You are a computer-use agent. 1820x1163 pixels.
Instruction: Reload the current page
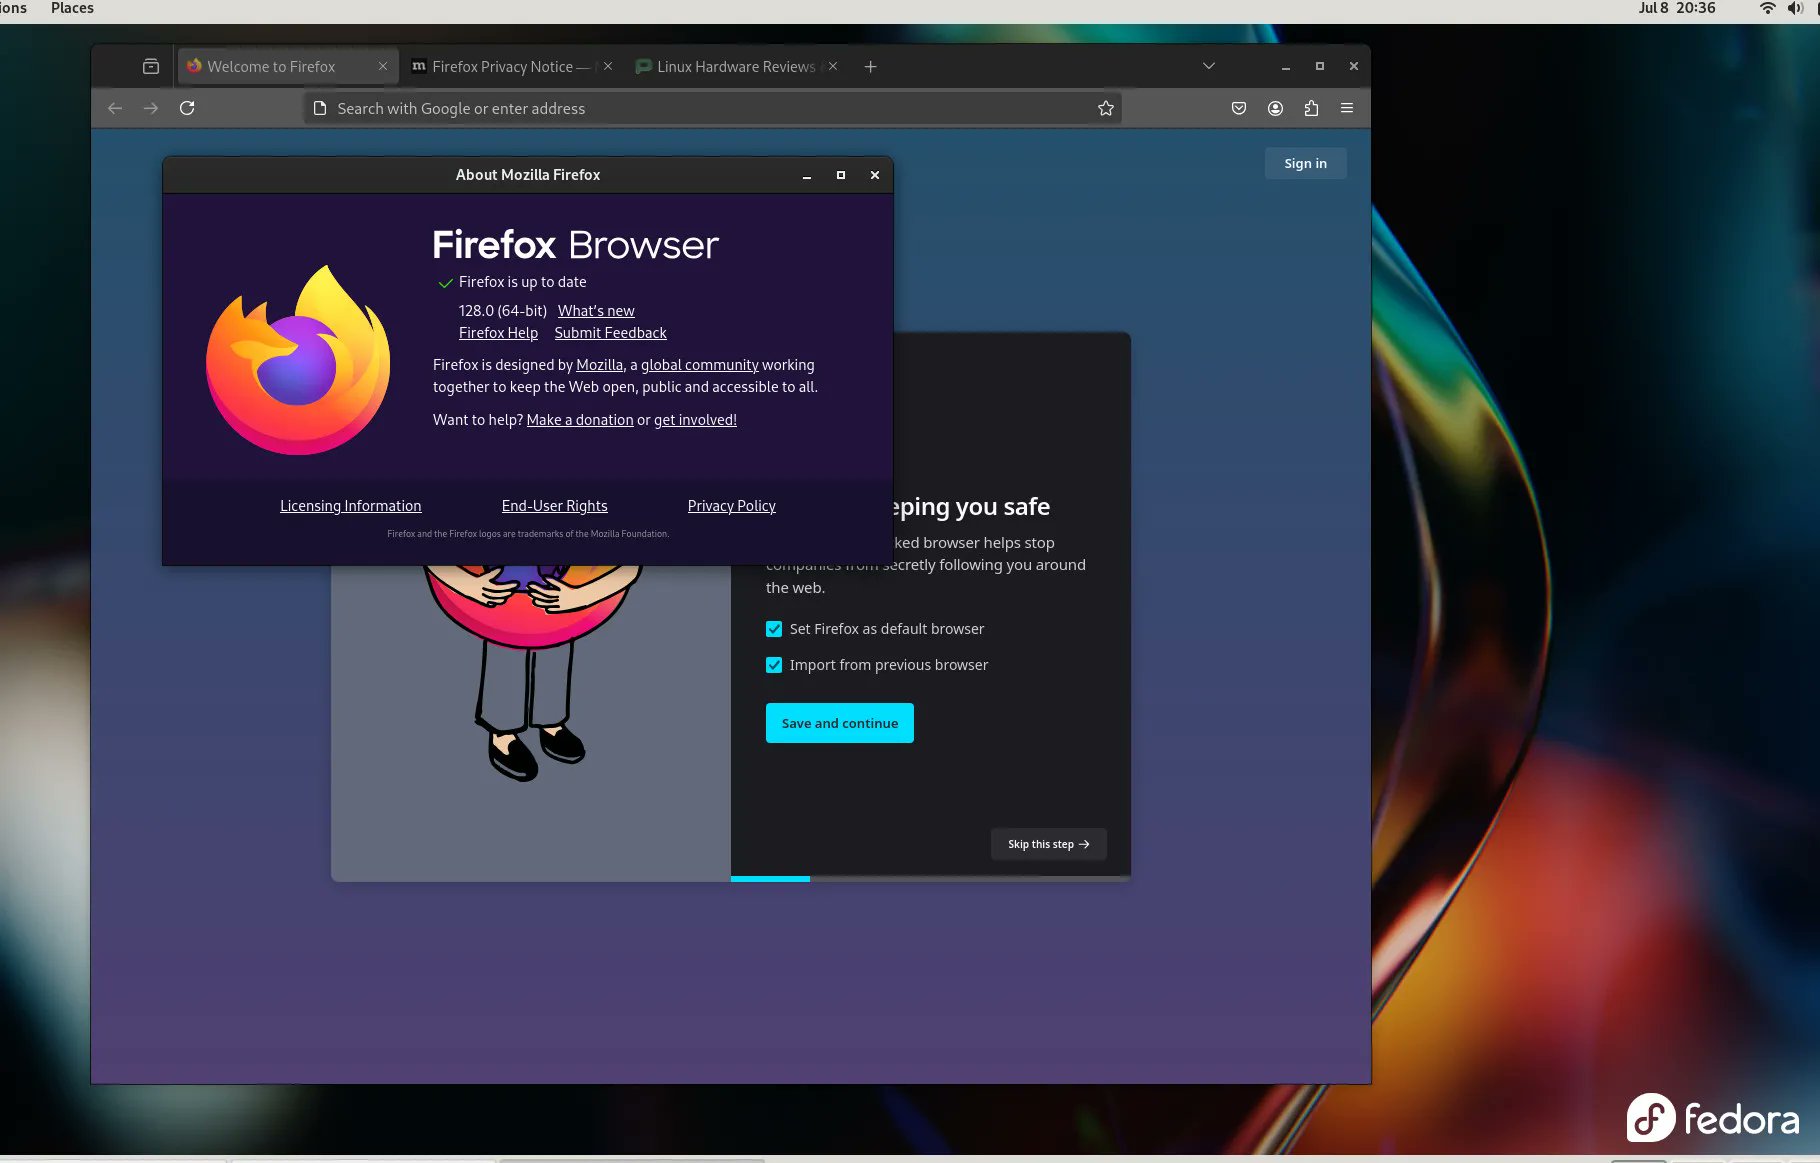pyautogui.click(x=187, y=108)
